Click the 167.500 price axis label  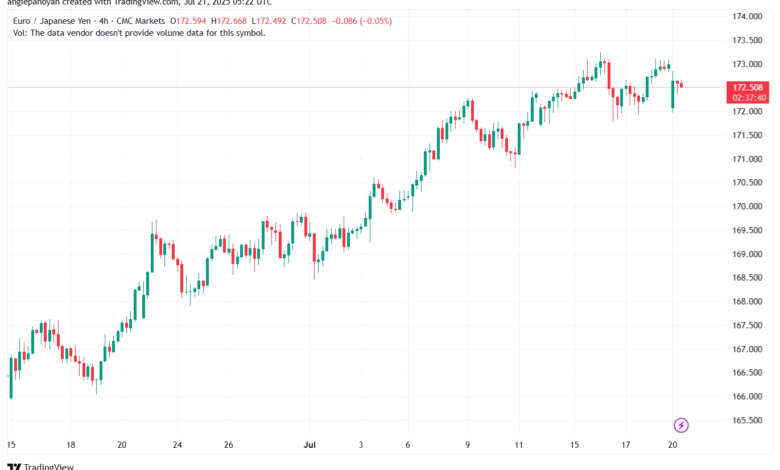pos(747,325)
